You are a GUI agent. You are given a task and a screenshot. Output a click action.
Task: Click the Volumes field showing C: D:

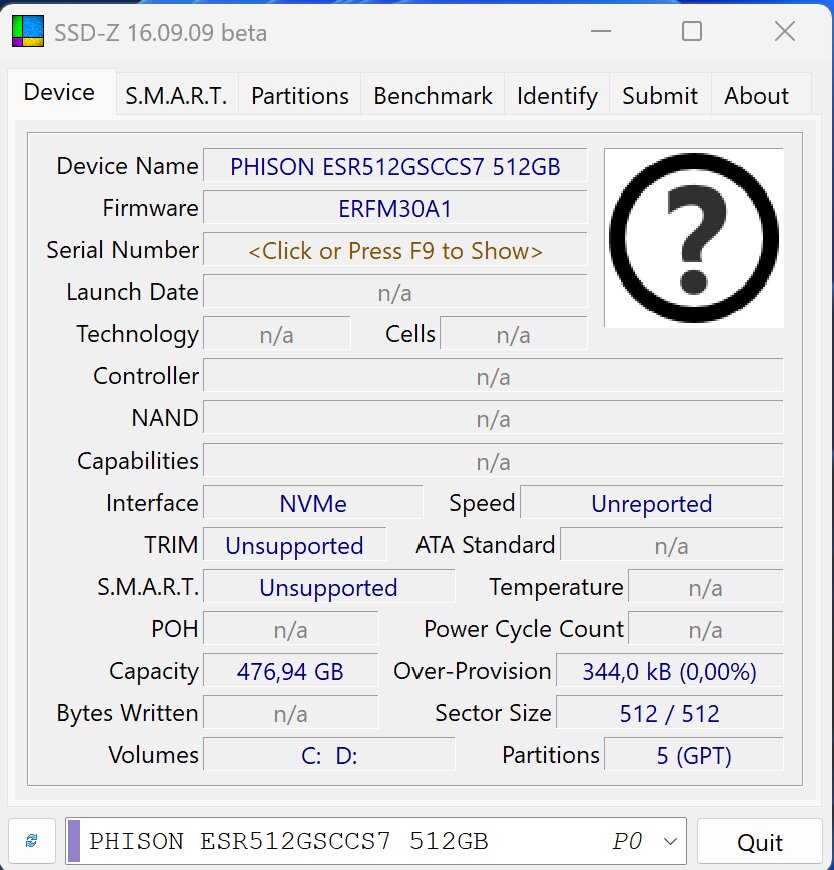(329, 755)
